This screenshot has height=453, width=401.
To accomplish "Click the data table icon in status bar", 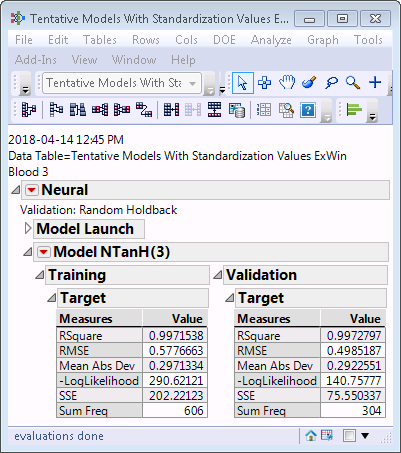I will (x=327, y=435).
